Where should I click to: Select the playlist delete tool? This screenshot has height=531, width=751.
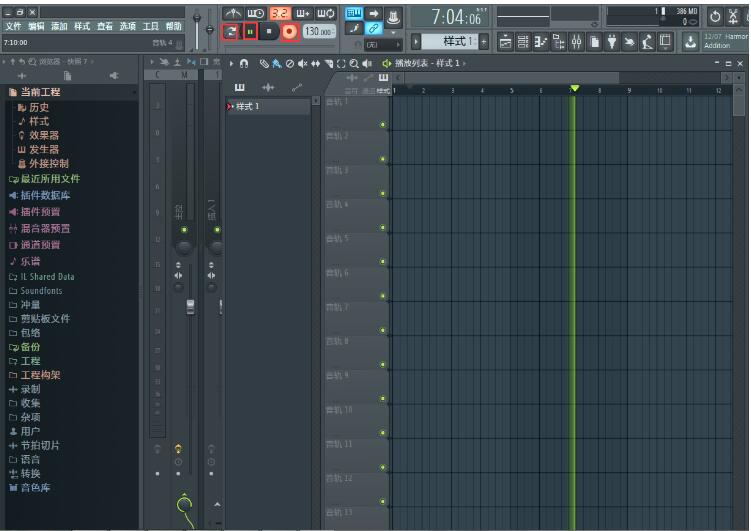(x=289, y=63)
